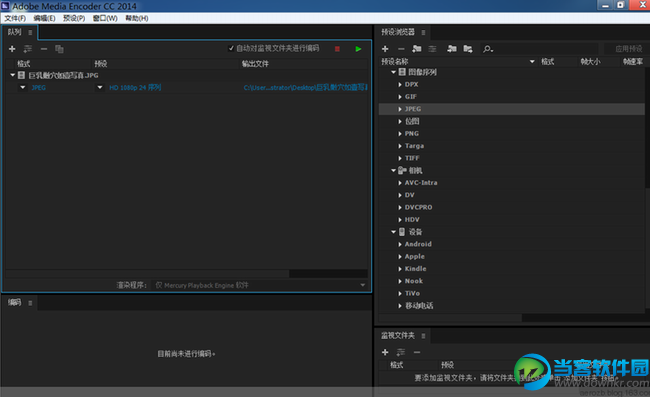The width and height of the screenshot is (650, 397).
Task: Select the Apple preset folder row
Action: pos(512,257)
